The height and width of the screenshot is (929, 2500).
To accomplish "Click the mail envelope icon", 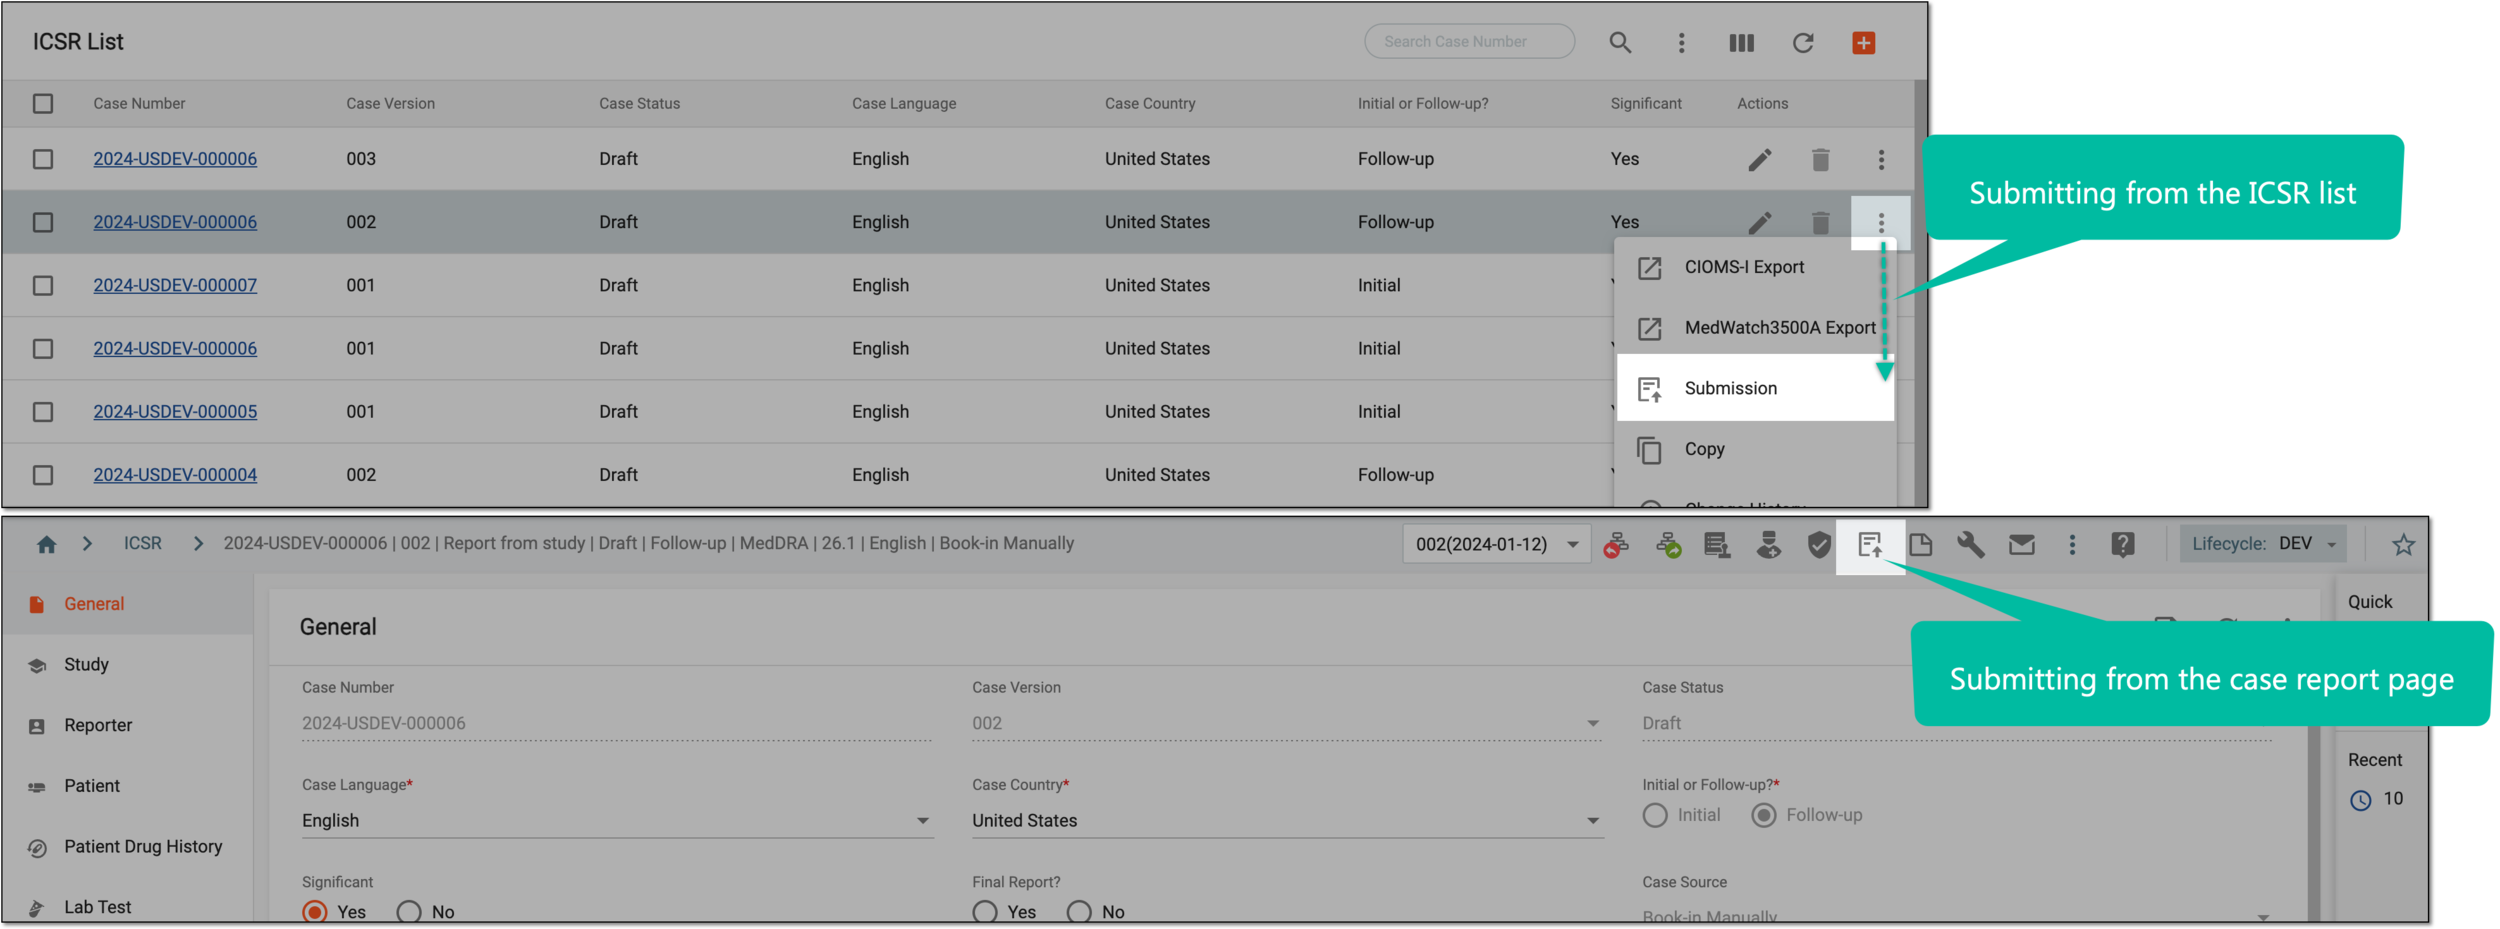I will pyautogui.click(x=2021, y=545).
